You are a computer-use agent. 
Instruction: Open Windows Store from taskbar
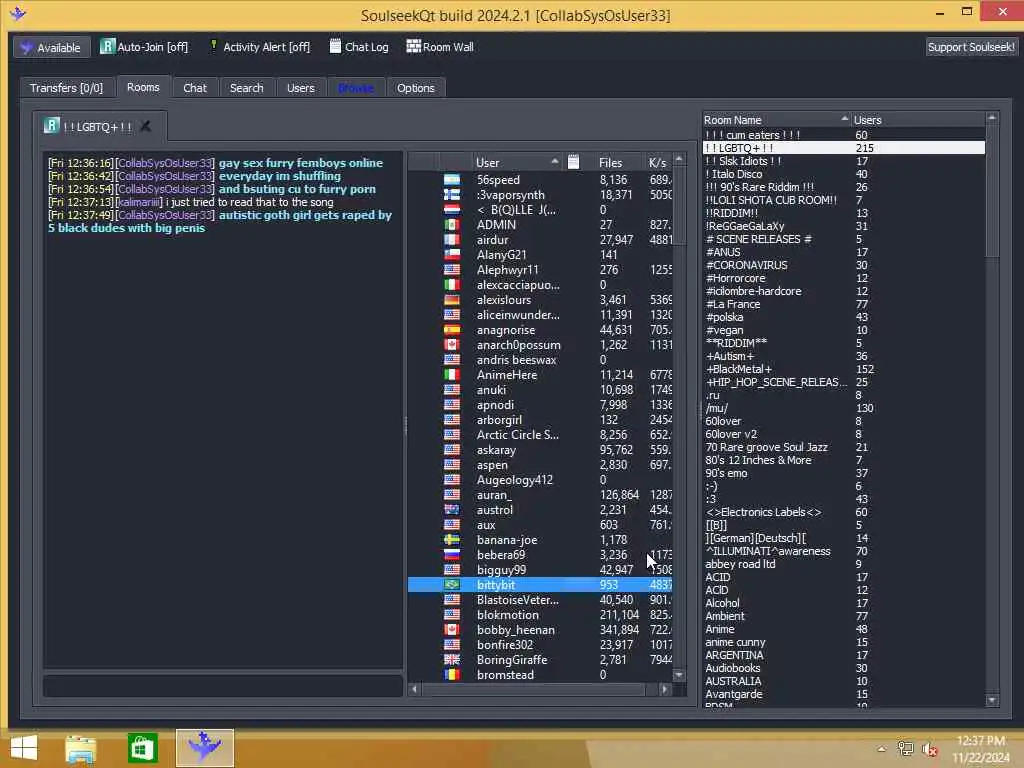click(x=142, y=748)
